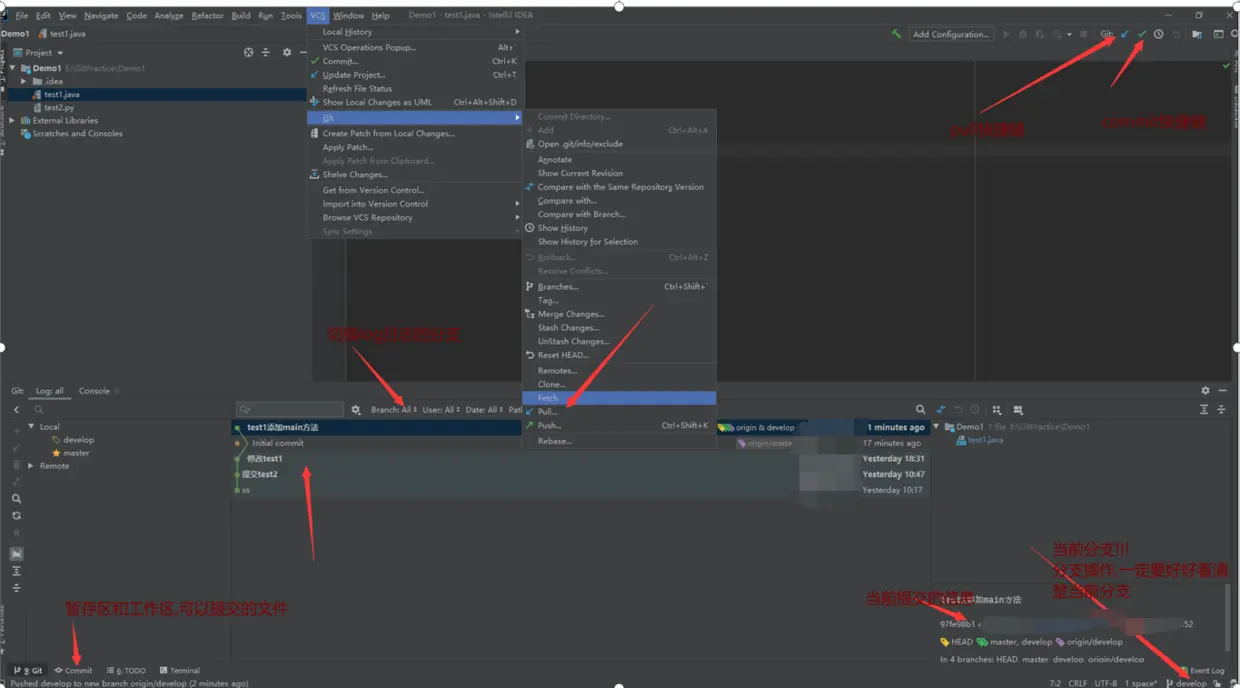Select the 'Initial commit' log row

pos(580,443)
